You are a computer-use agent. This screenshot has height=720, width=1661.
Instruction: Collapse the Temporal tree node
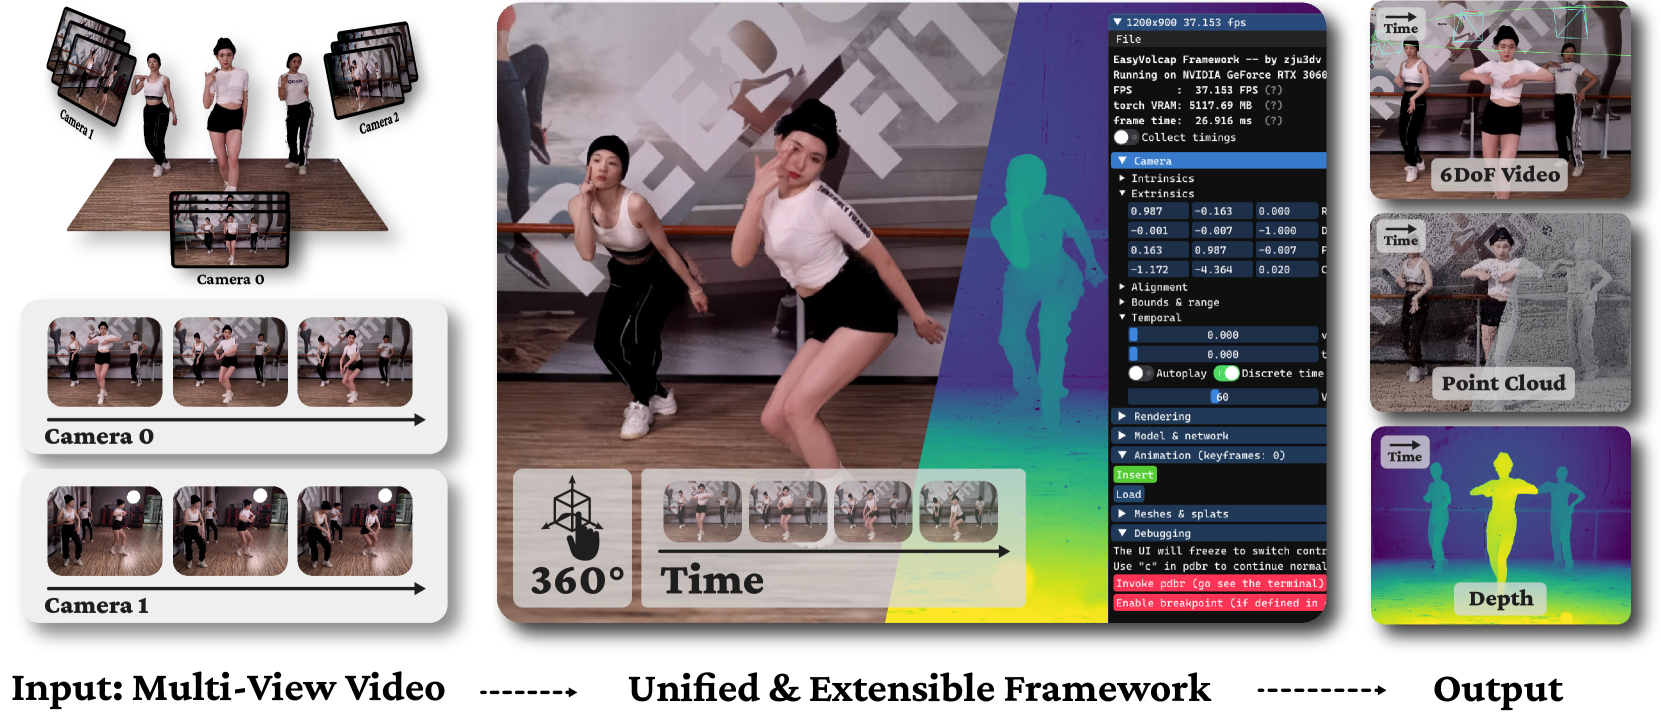click(1122, 317)
